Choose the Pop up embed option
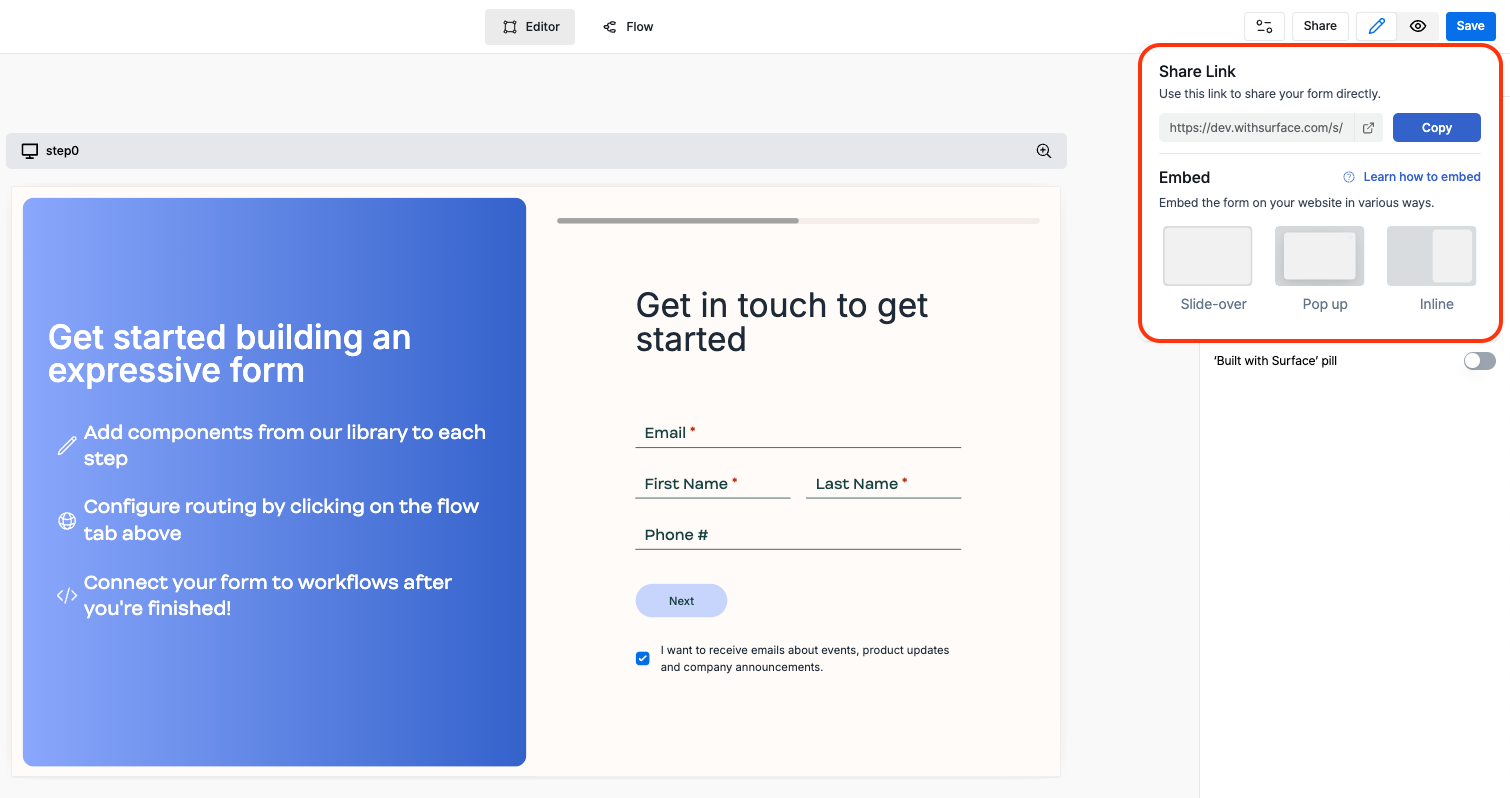The width and height of the screenshot is (1510, 798). (1319, 256)
